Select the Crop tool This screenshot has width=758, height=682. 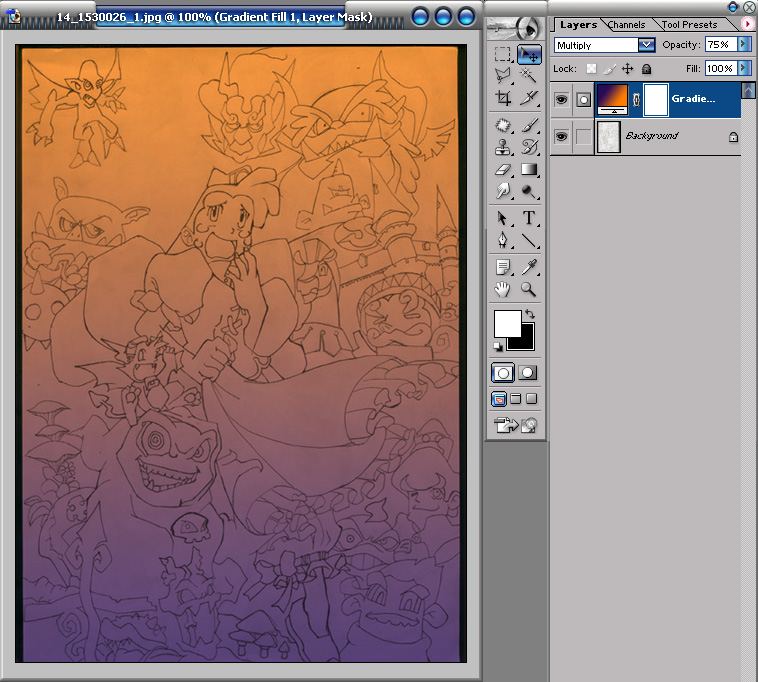(503, 98)
